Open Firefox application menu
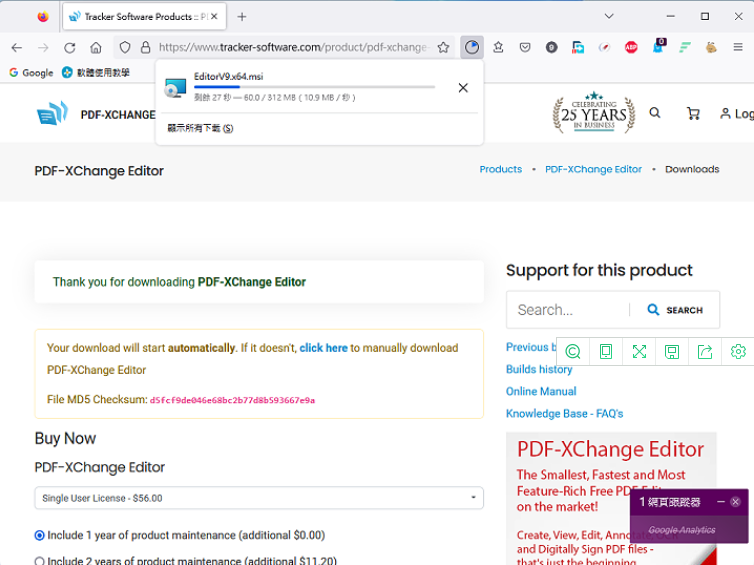Viewport: 754px width, 565px height. 738,47
